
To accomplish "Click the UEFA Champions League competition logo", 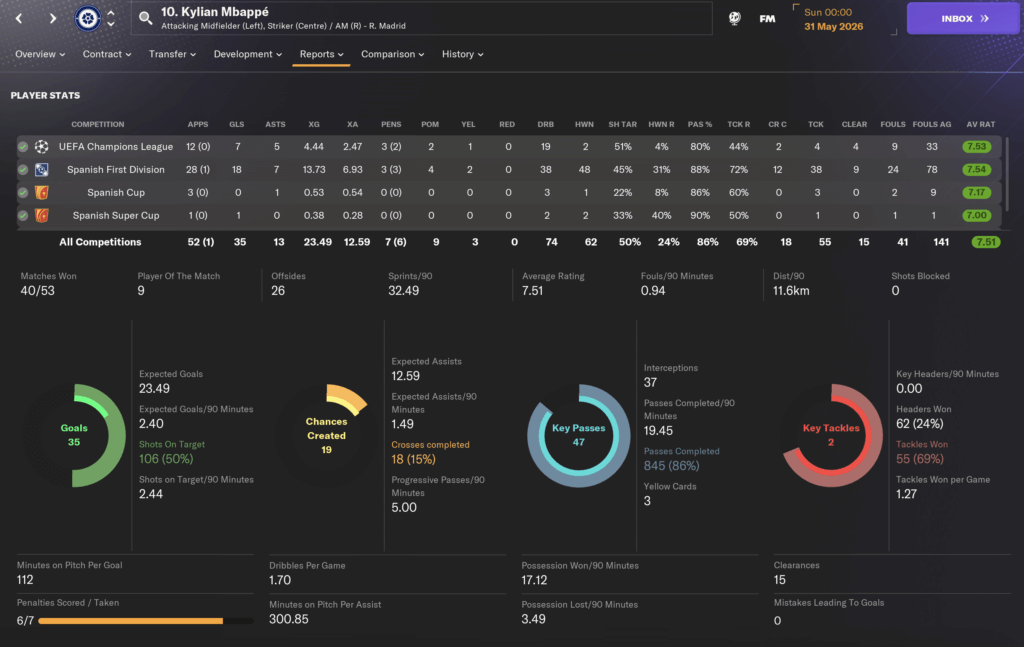I will click(x=42, y=147).
